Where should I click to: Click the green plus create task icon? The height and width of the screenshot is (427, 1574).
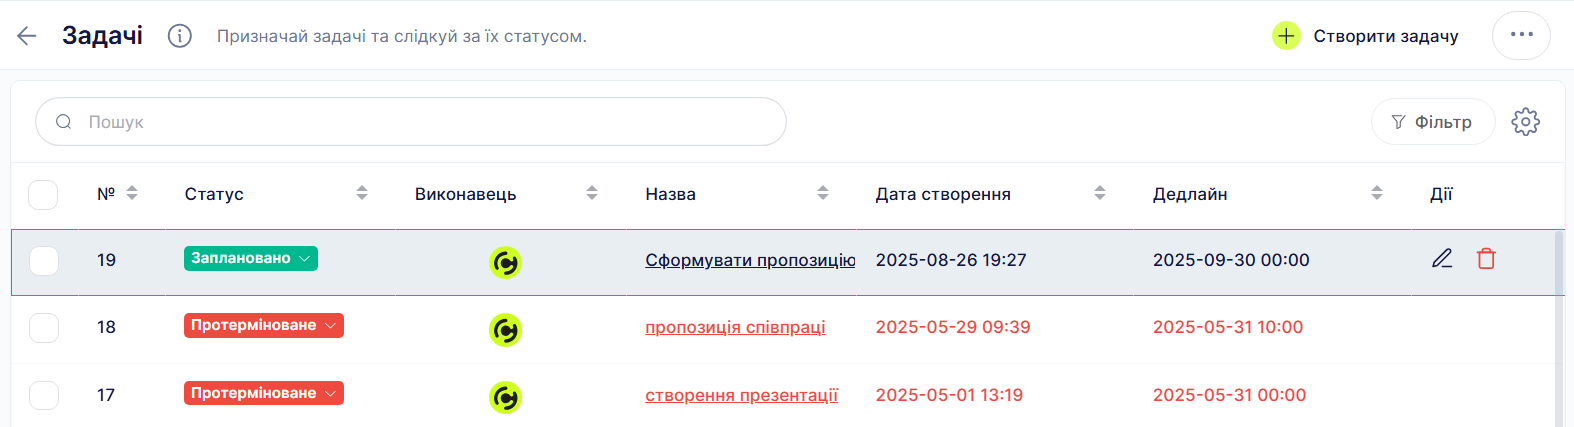(1286, 36)
